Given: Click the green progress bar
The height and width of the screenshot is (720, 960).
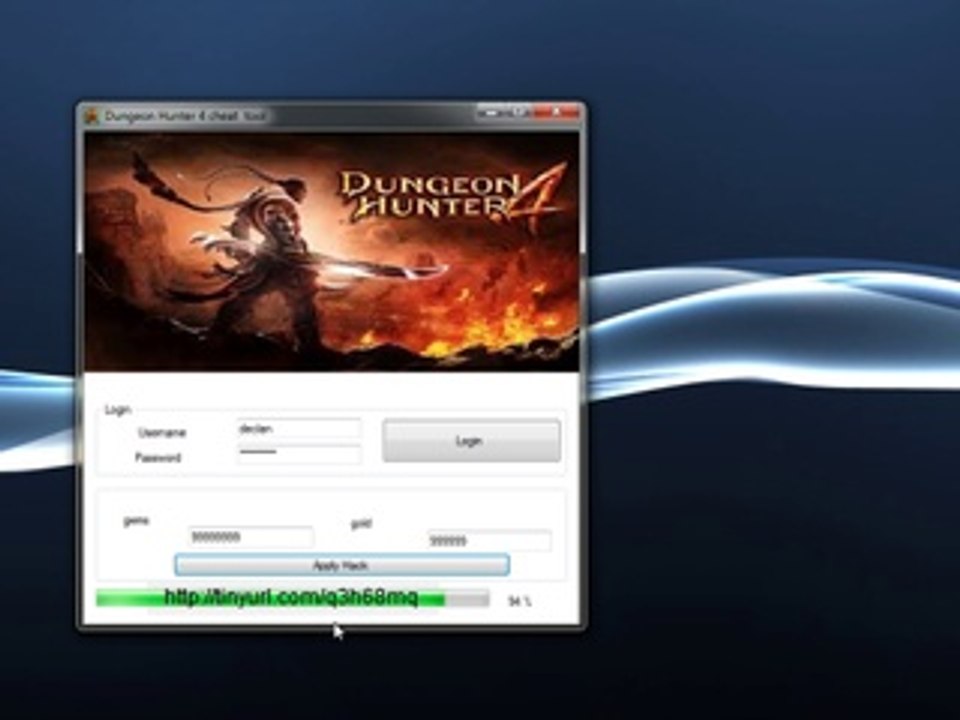Looking at the screenshot, I should (293, 598).
